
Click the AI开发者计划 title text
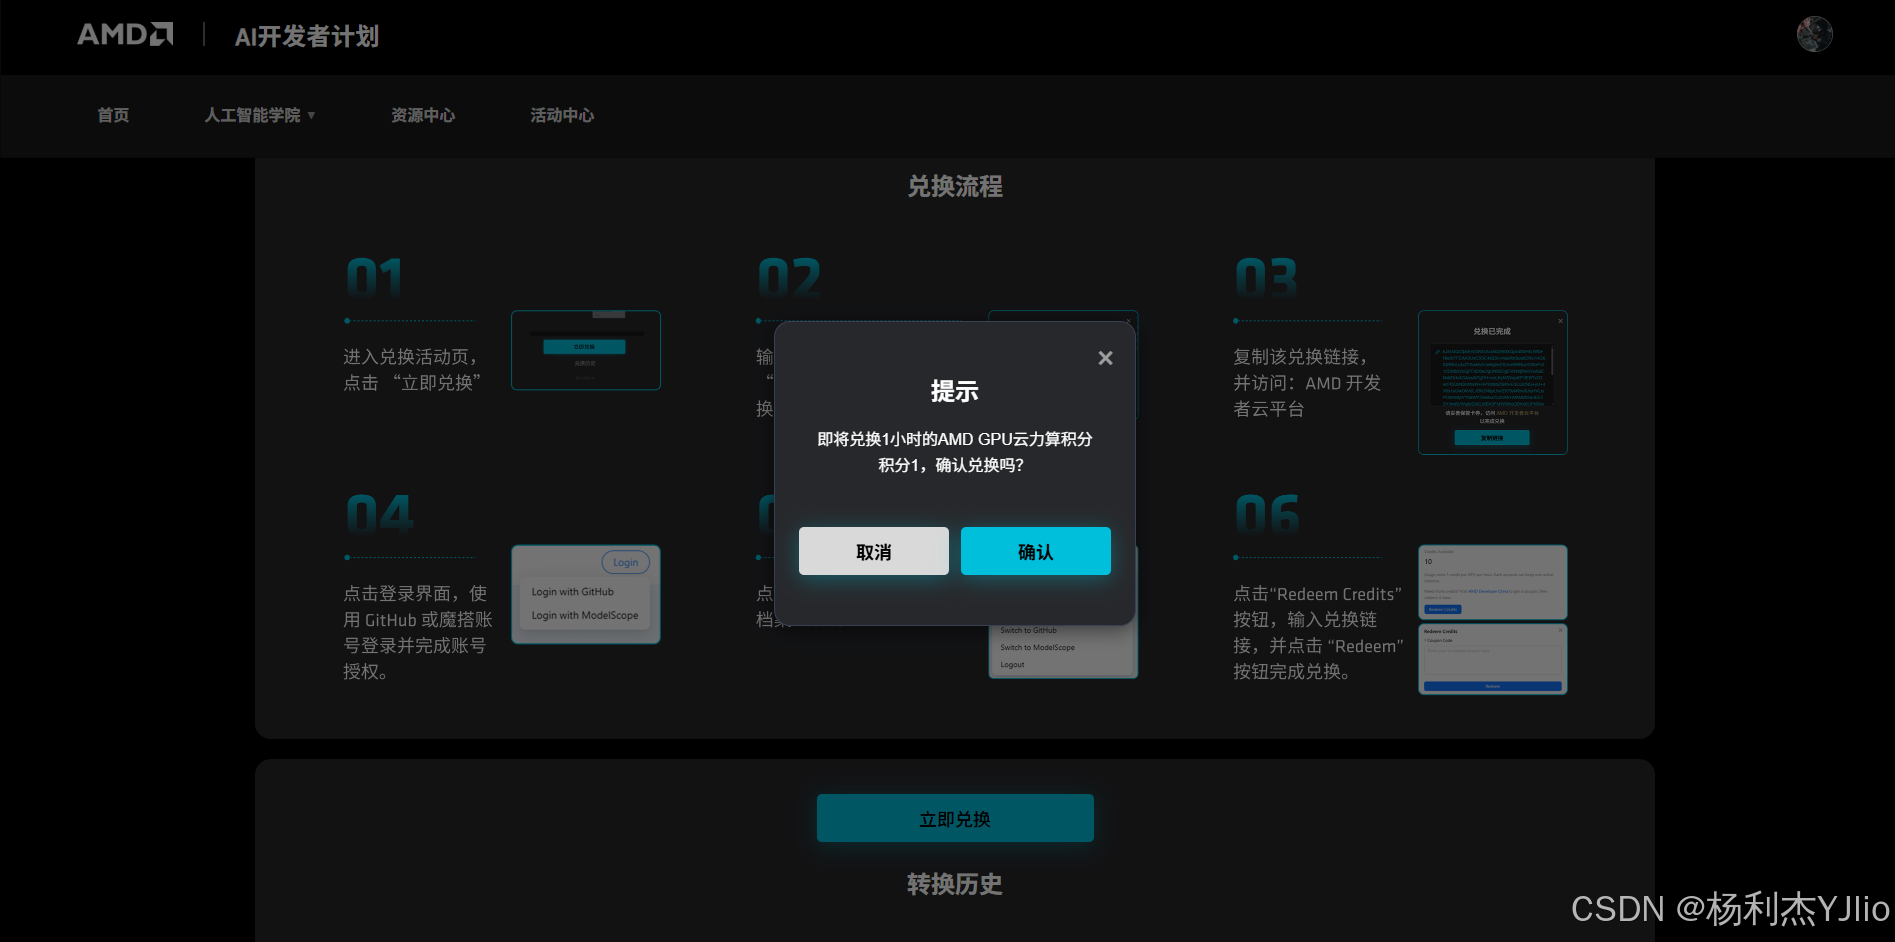tap(307, 36)
